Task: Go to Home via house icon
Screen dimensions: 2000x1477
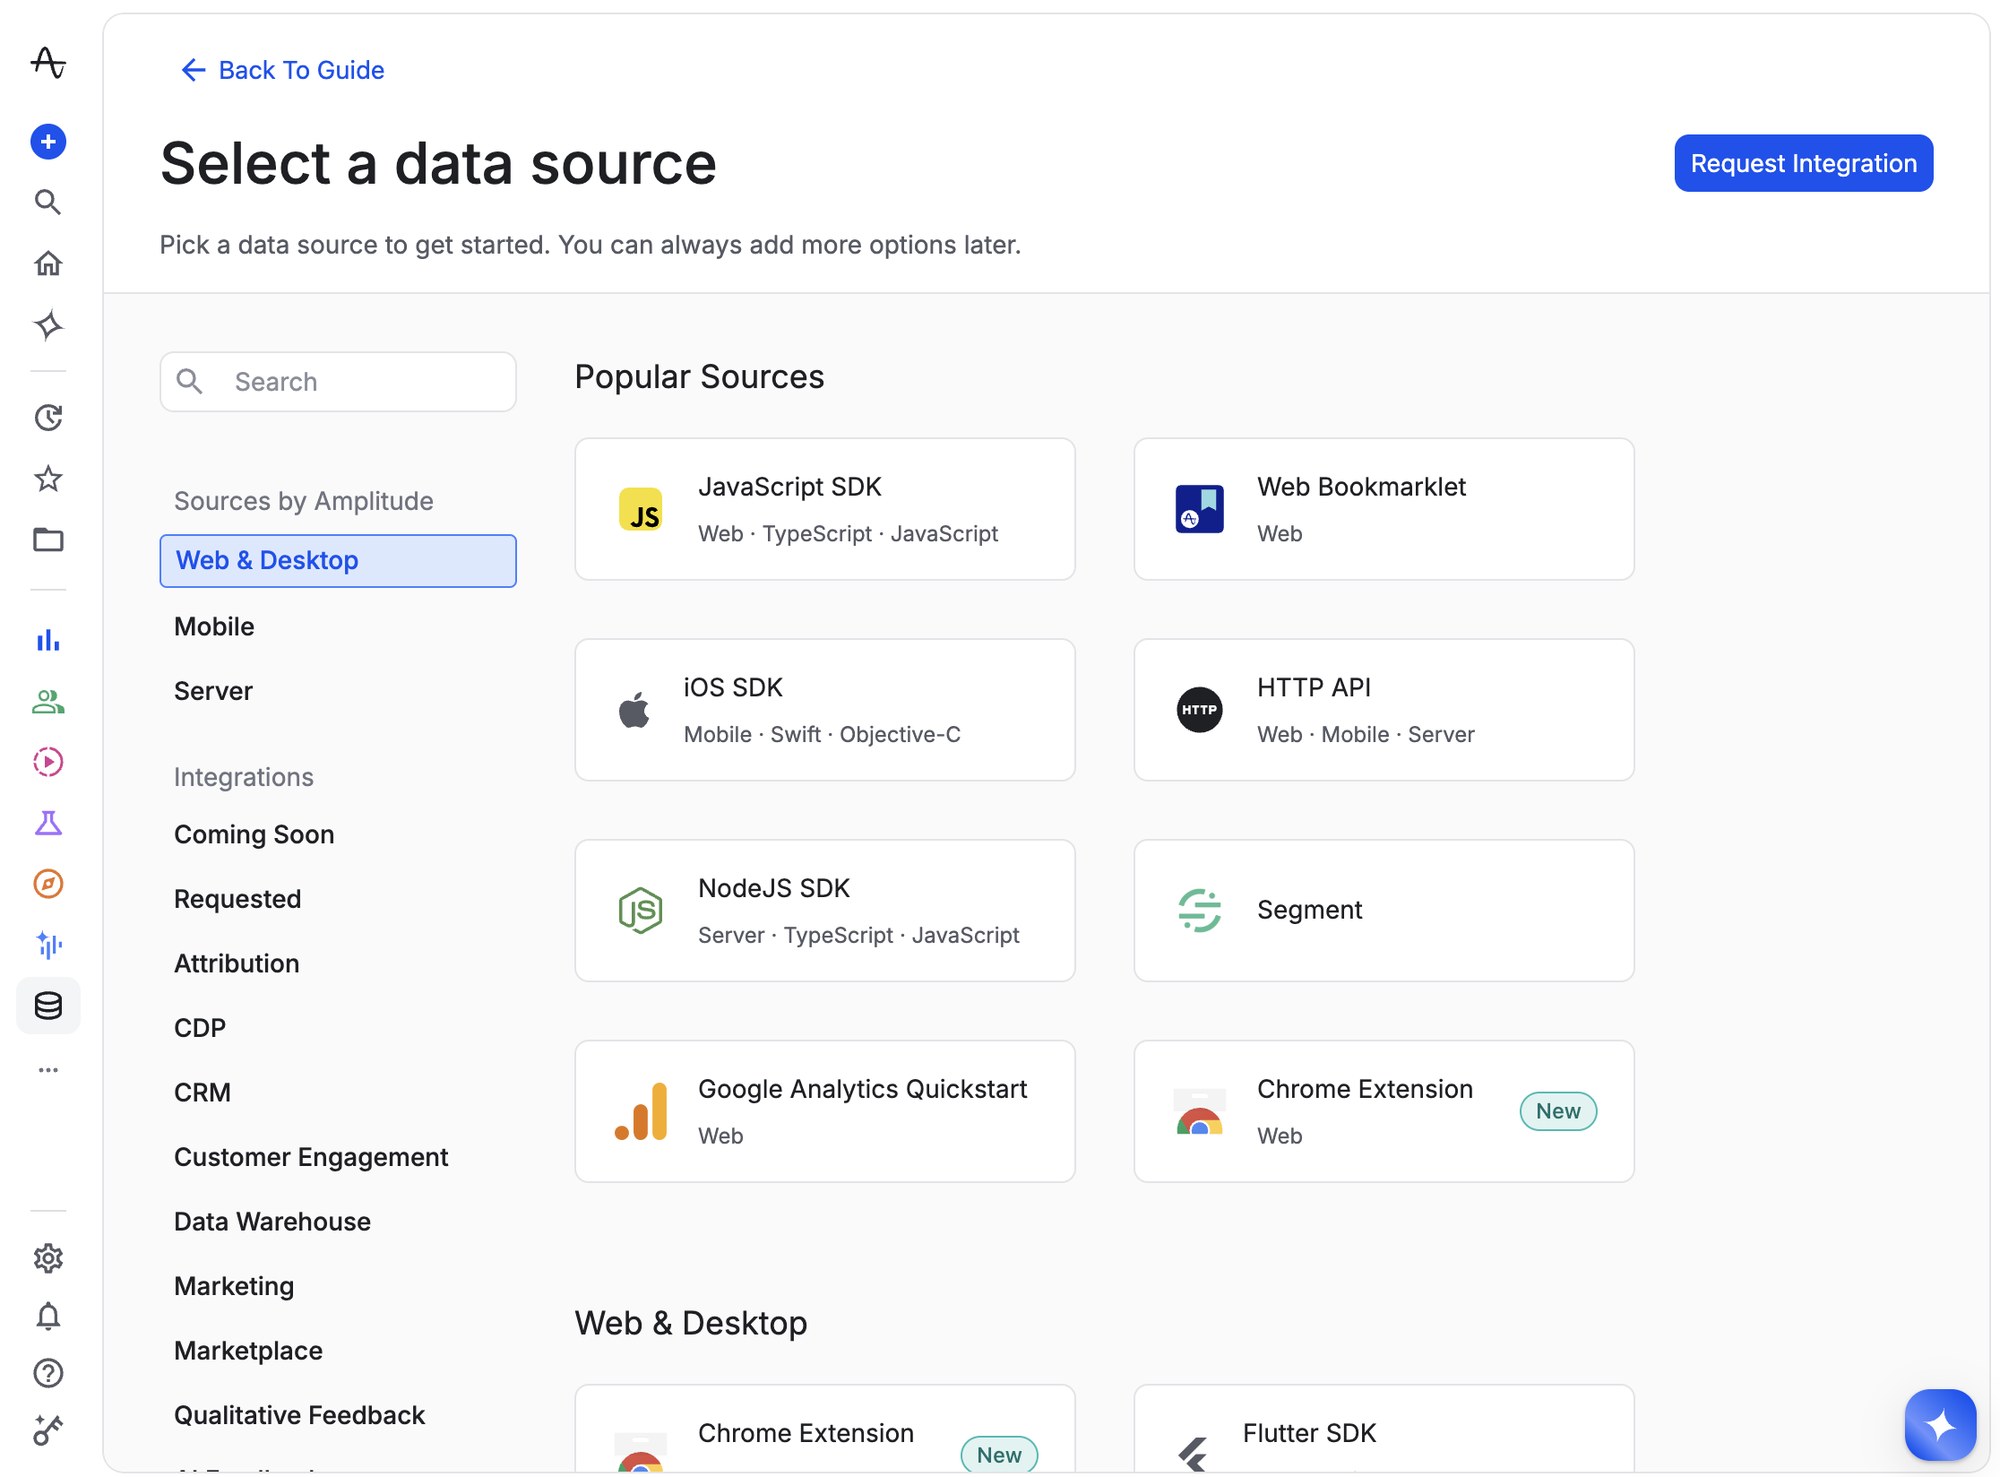Action: (x=48, y=263)
